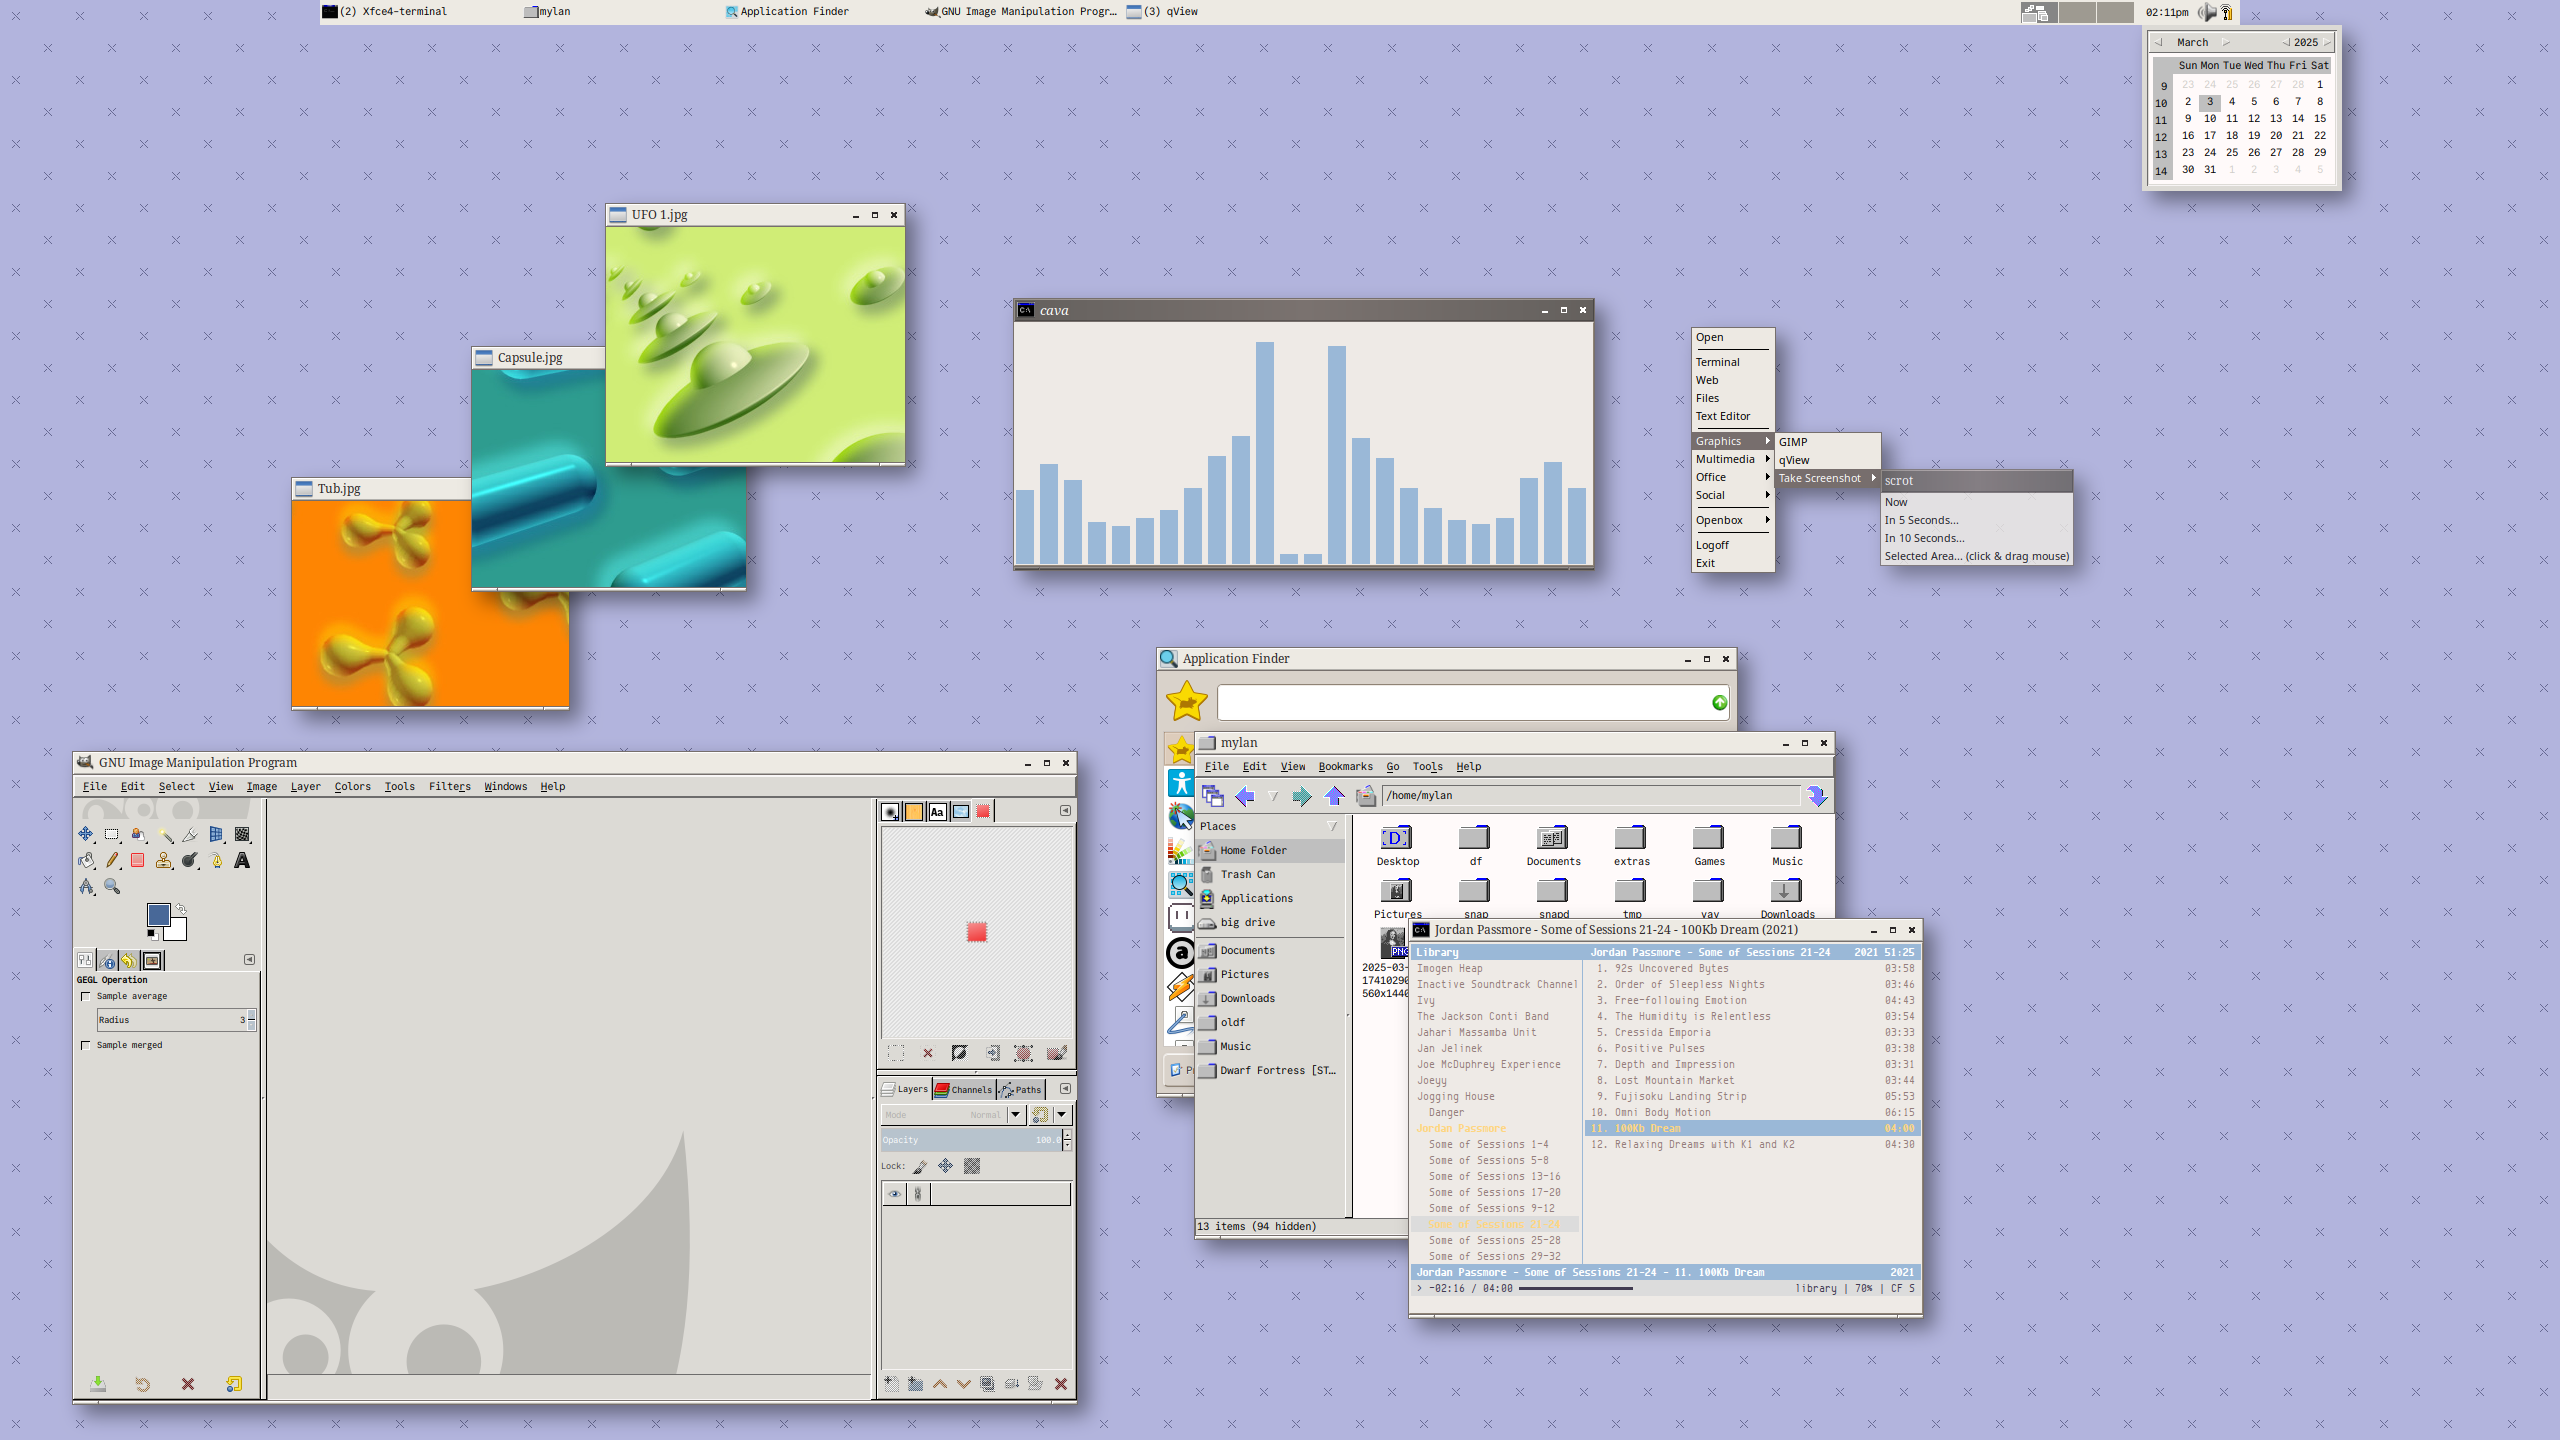Screen dimensions: 2560x1440
Task: Open the Filters menu in GIMP
Action: (449, 786)
